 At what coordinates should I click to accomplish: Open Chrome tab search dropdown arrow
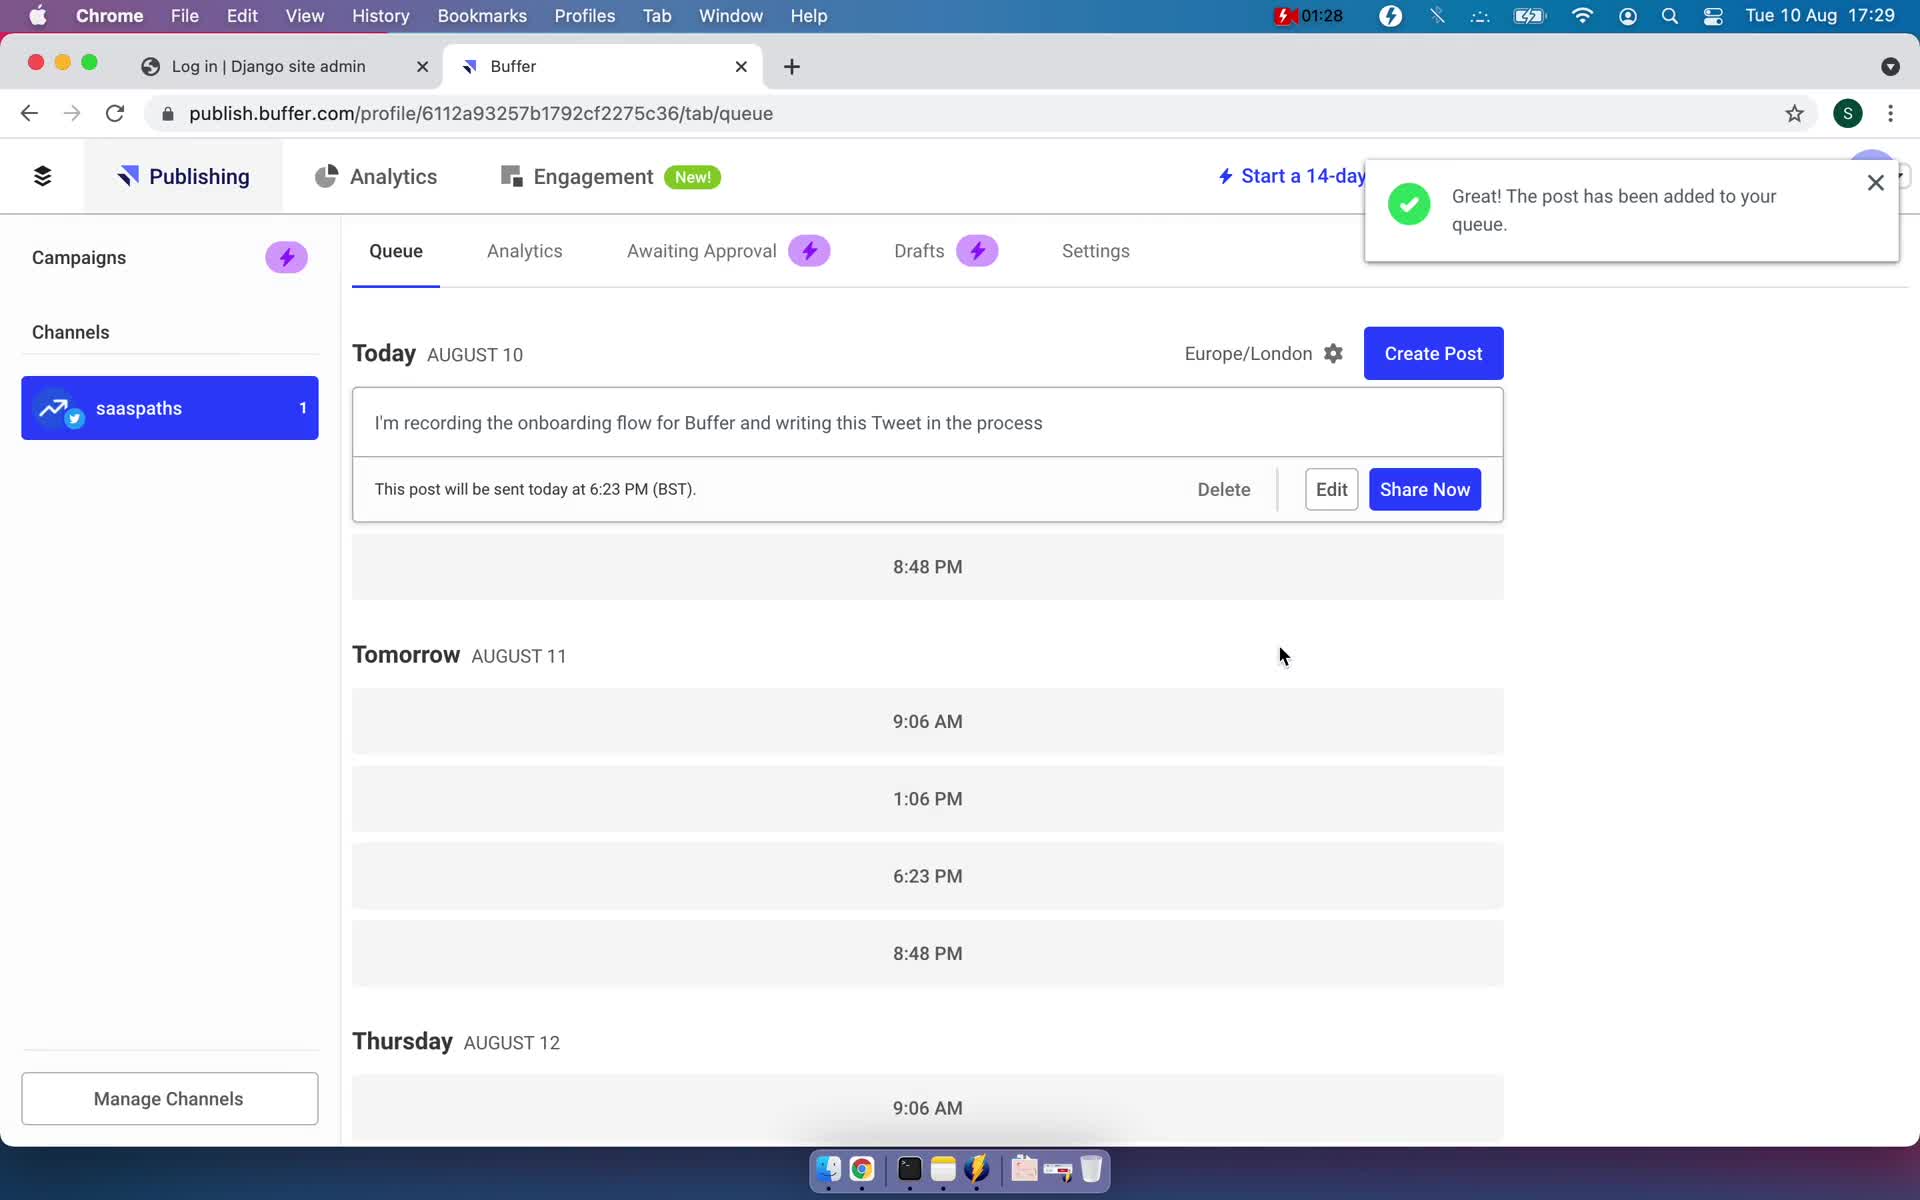click(x=1889, y=66)
